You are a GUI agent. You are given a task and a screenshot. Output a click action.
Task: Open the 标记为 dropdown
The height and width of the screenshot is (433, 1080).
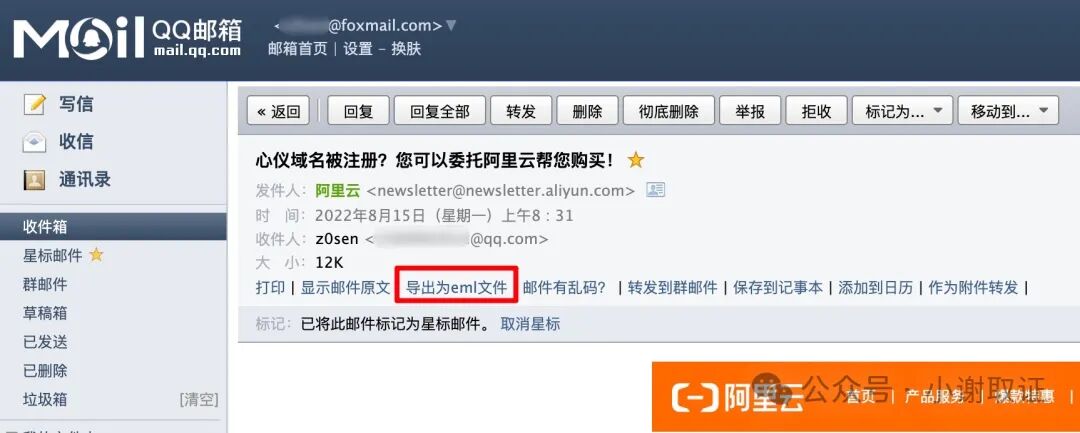[902, 111]
